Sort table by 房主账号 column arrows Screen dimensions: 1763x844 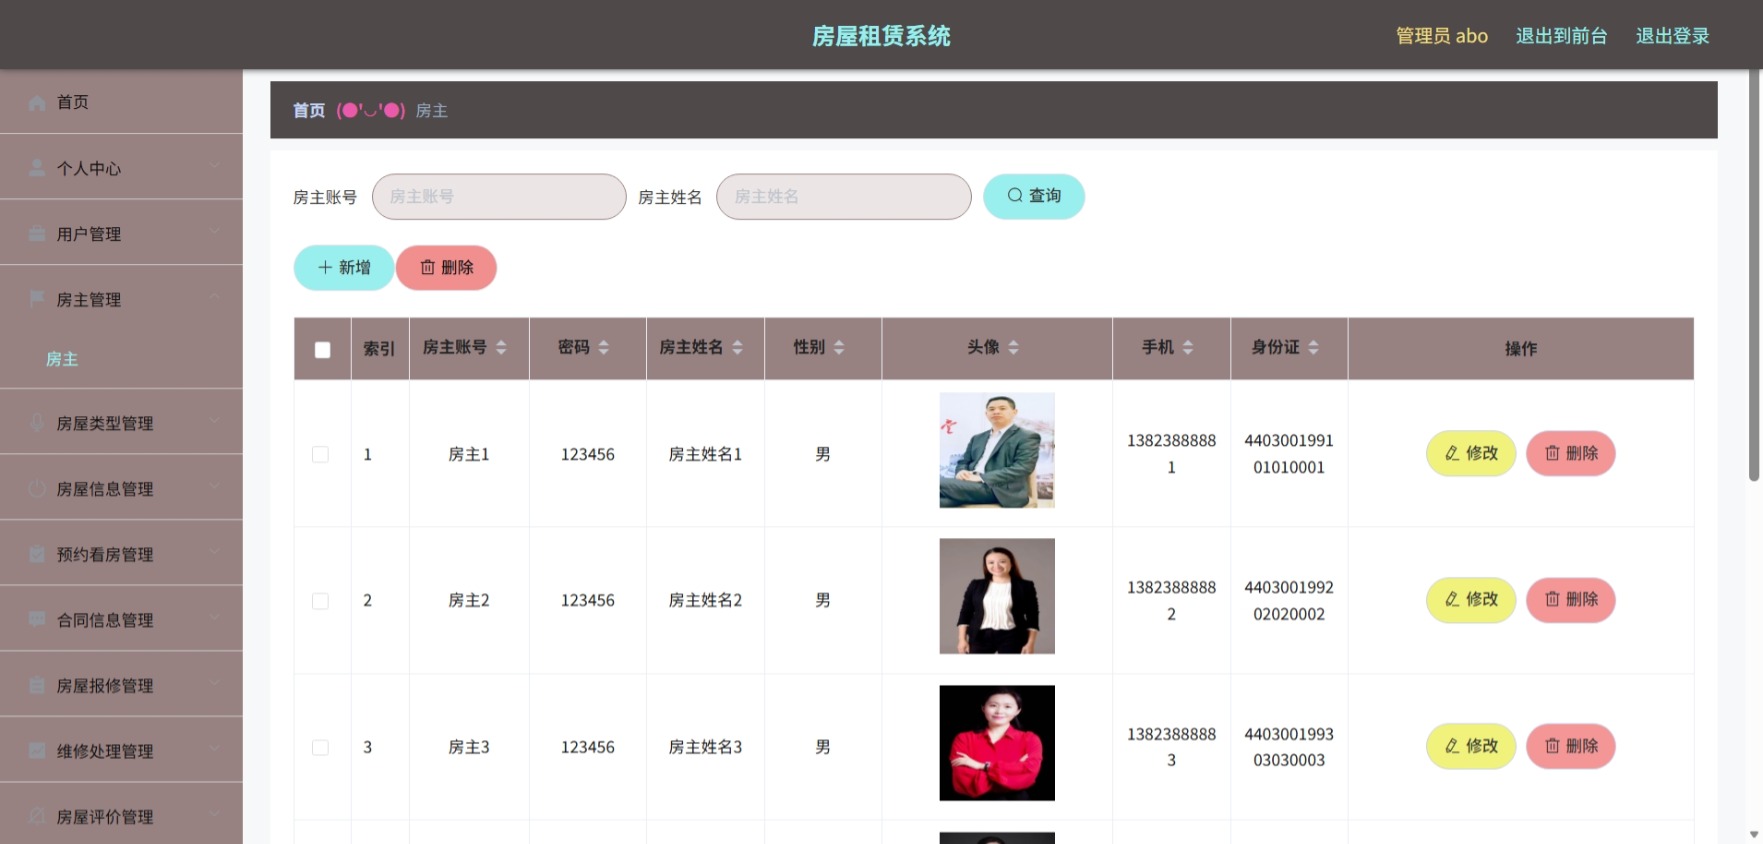click(501, 348)
